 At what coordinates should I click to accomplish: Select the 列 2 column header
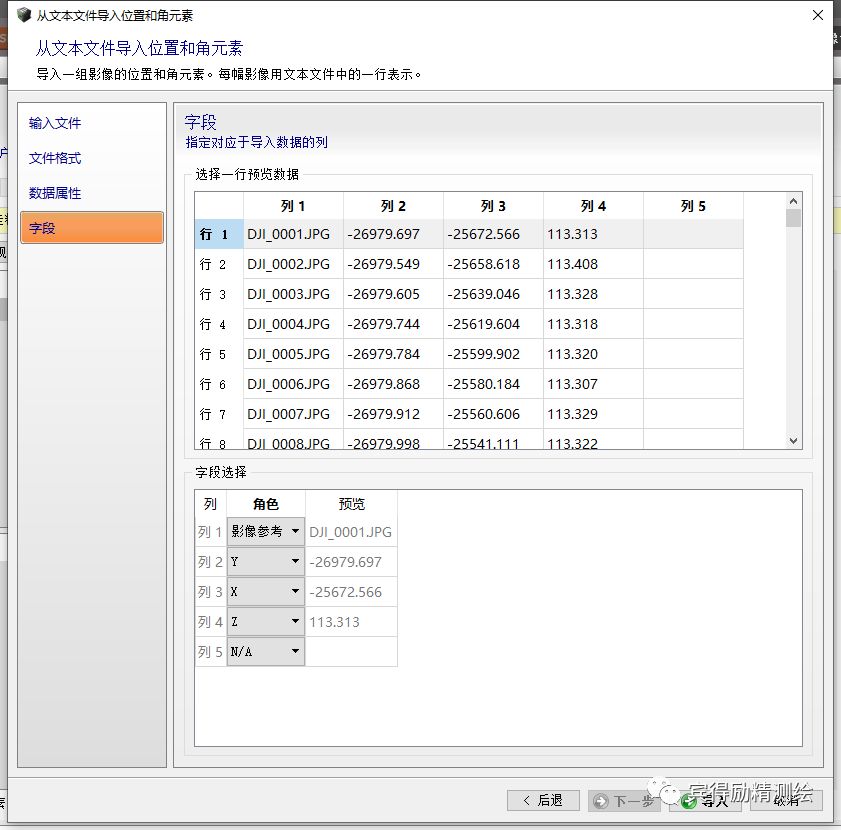point(393,206)
